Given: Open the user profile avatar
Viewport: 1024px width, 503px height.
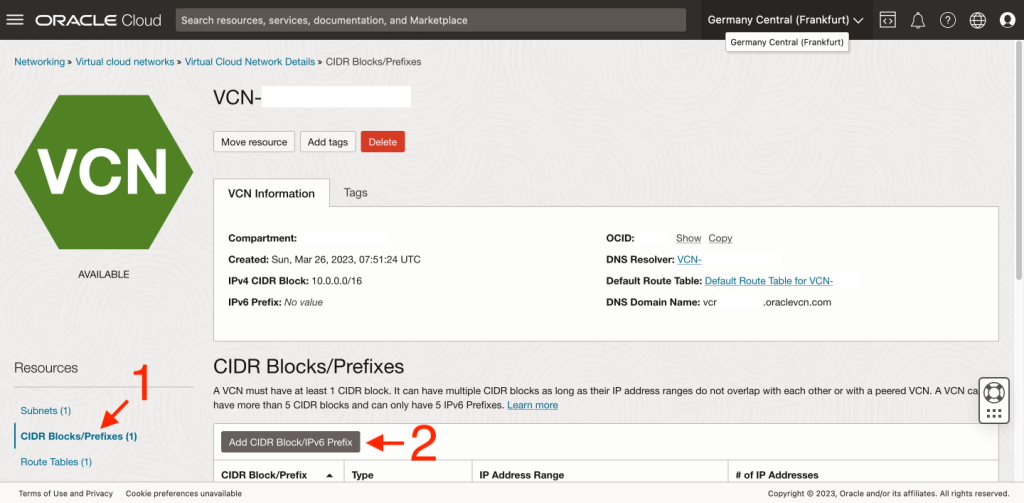Looking at the screenshot, I should [1006, 20].
